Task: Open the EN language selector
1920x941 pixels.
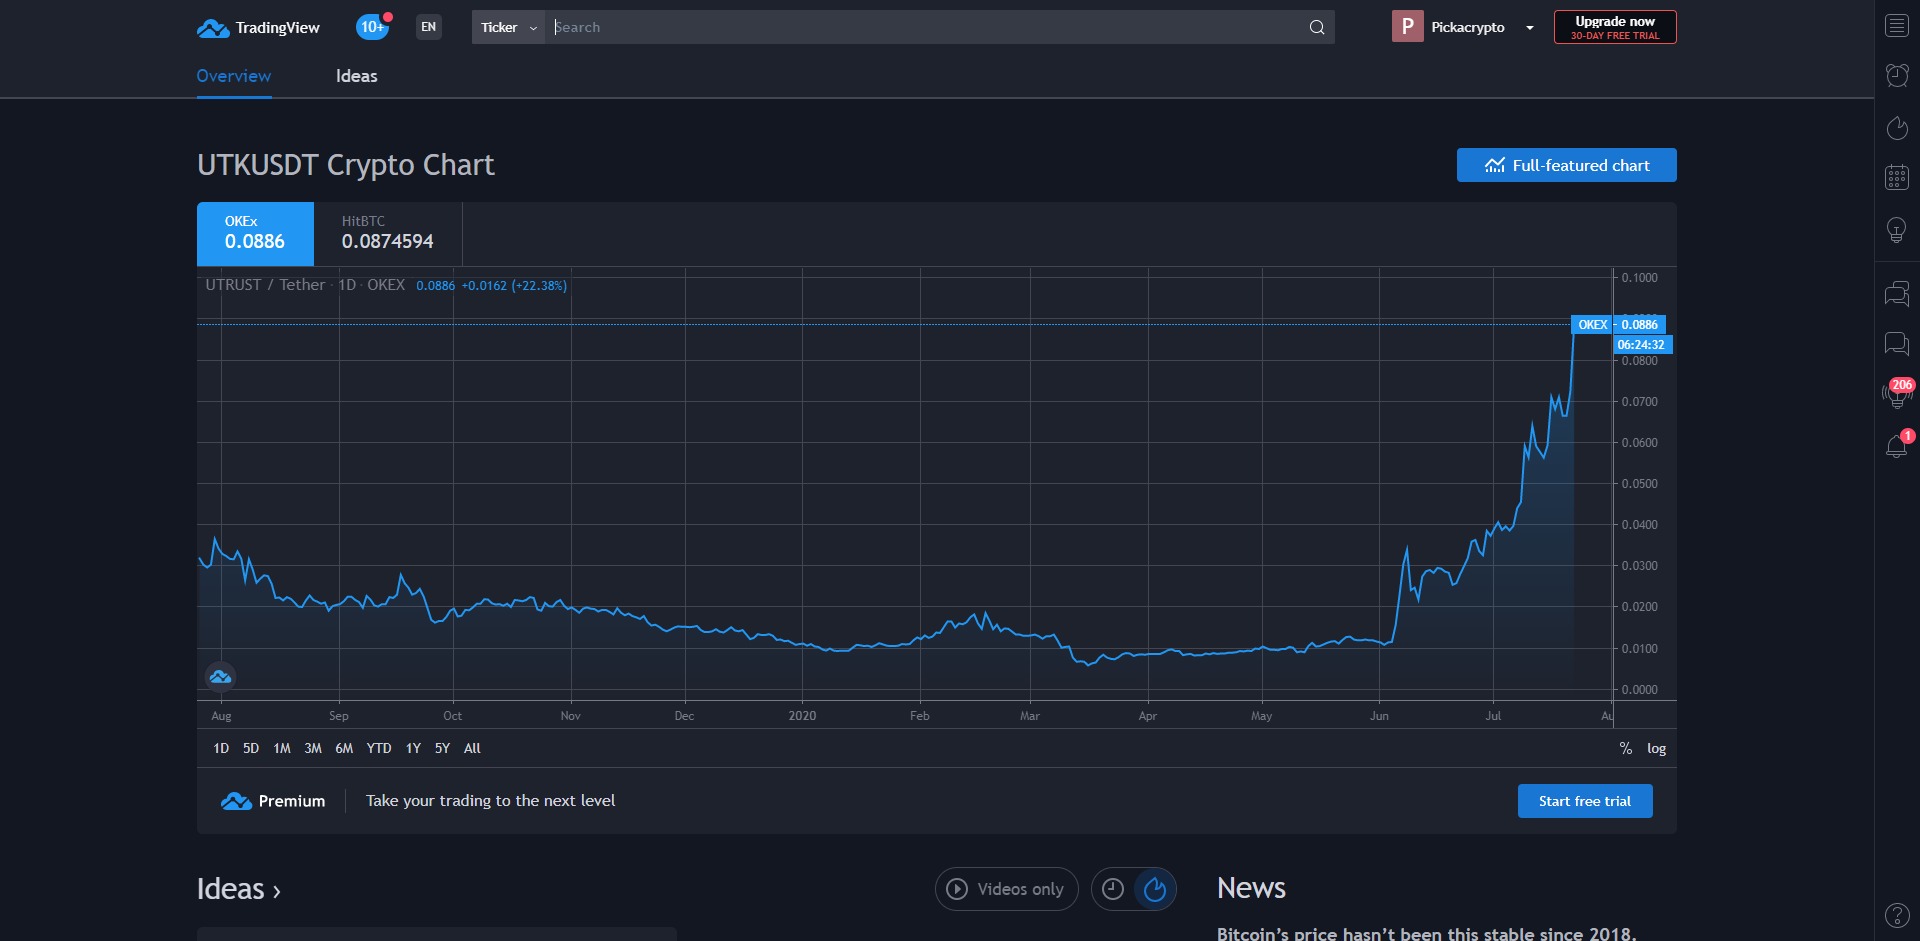Action: point(429,27)
